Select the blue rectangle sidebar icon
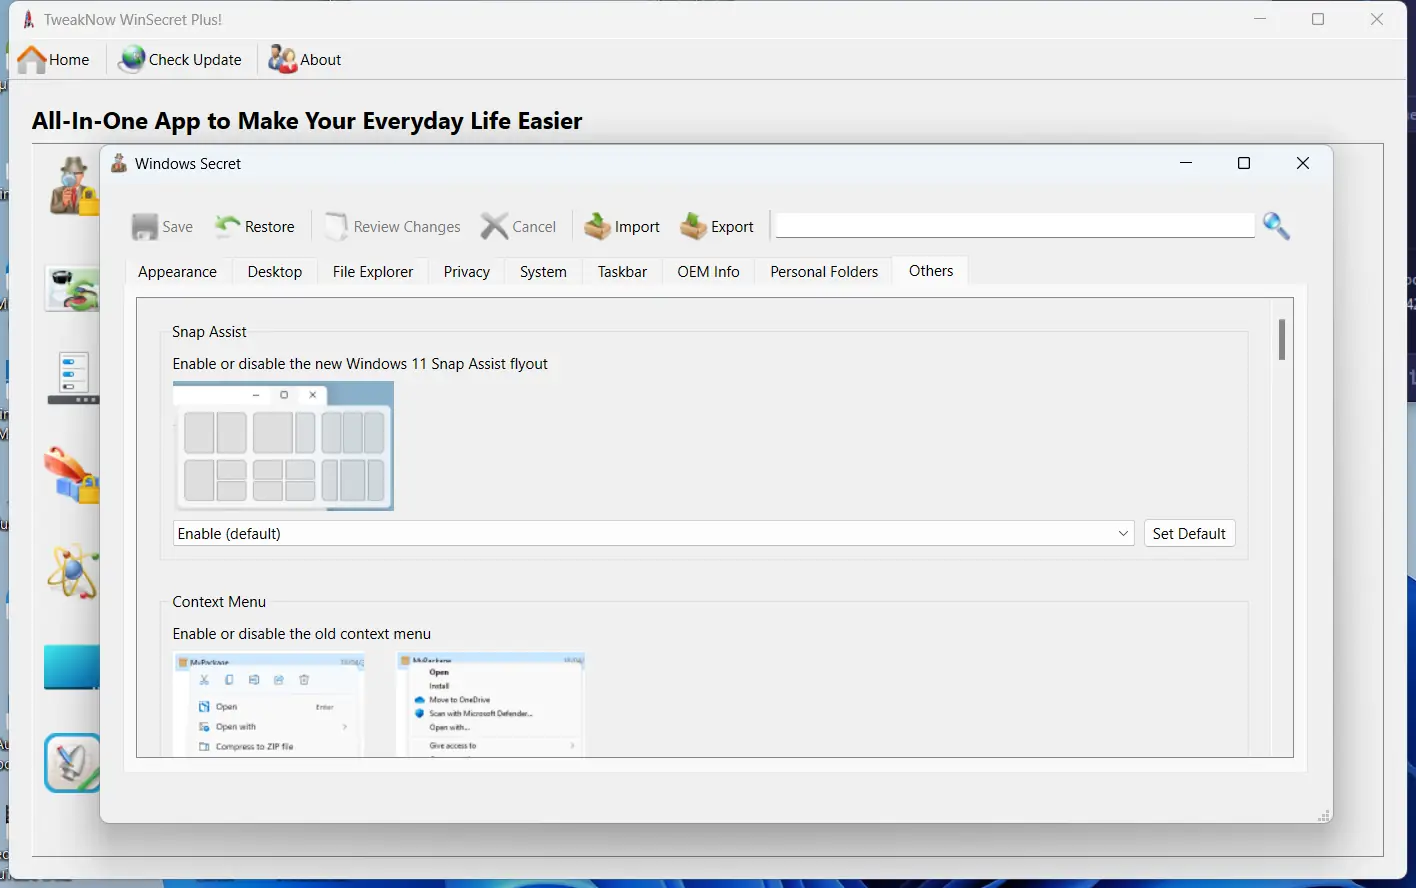Viewport: 1416px width, 888px height. click(x=72, y=667)
